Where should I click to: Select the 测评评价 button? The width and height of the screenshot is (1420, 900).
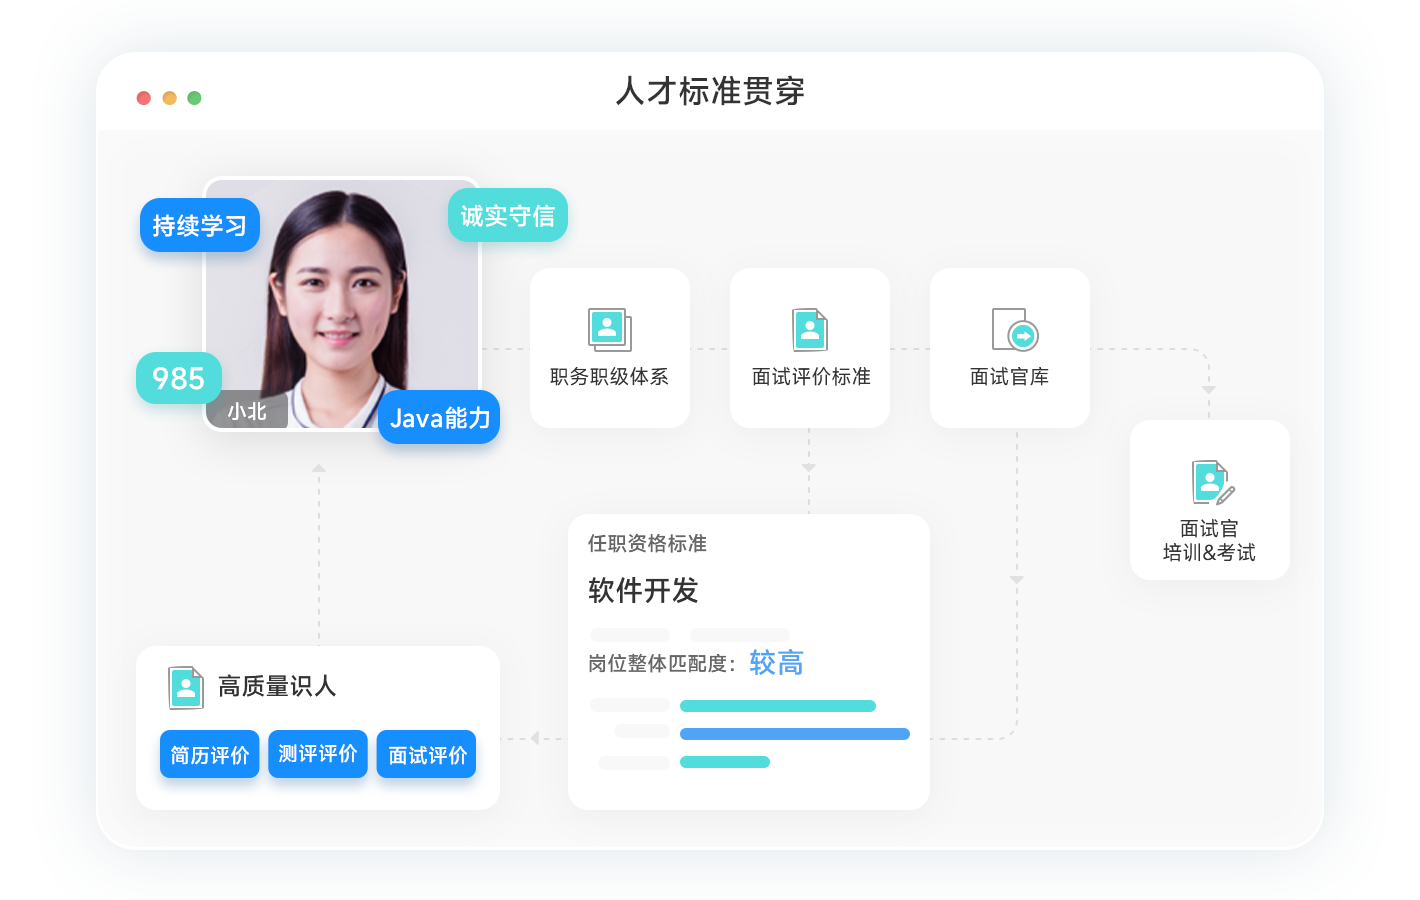point(318,753)
